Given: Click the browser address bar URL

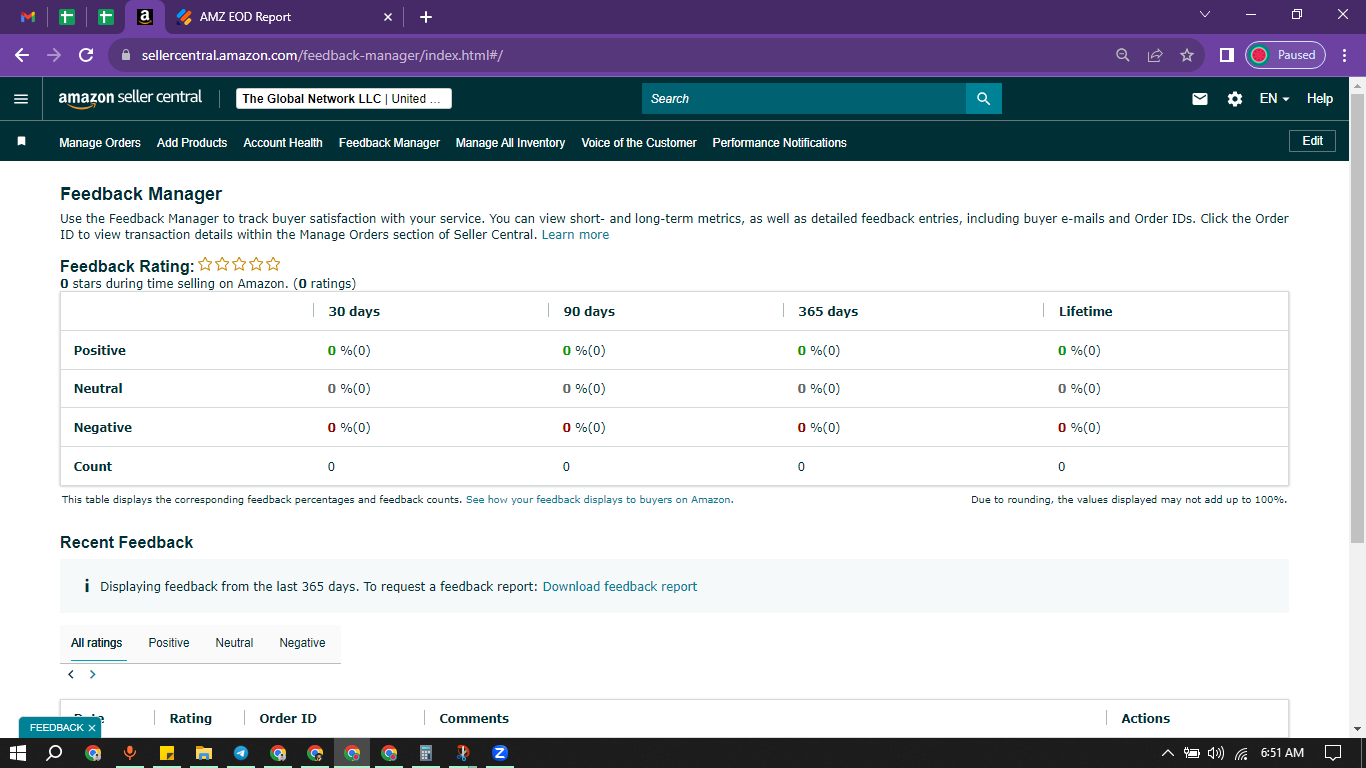Looking at the screenshot, I should coord(322,55).
